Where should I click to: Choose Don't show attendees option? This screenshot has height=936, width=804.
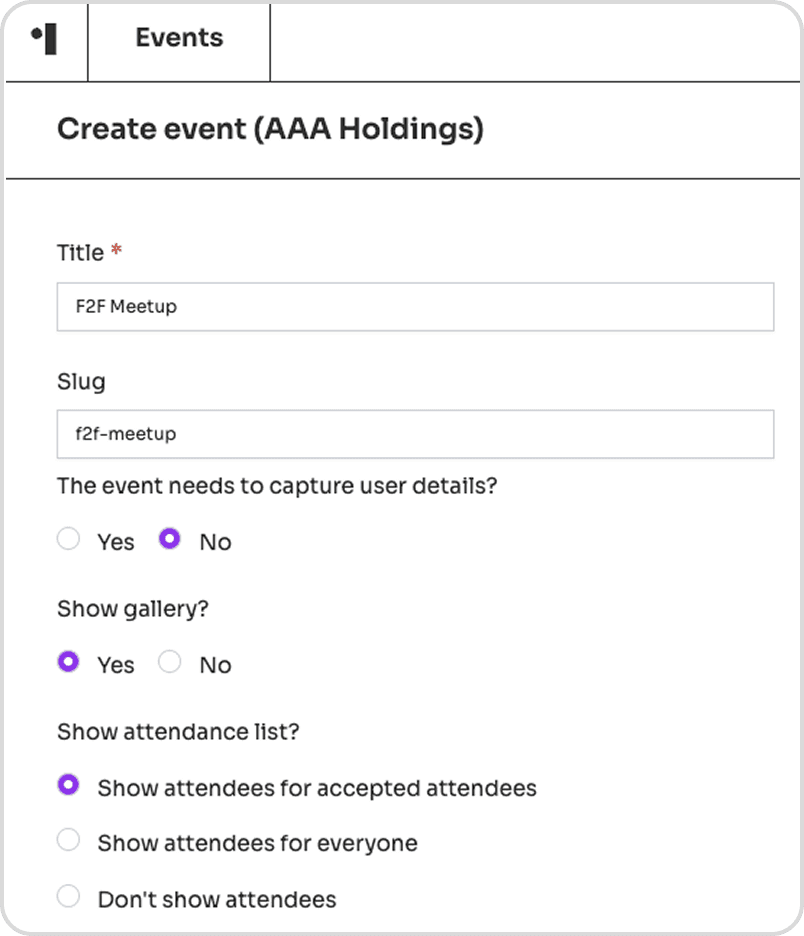pyautogui.click(x=69, y=896)
